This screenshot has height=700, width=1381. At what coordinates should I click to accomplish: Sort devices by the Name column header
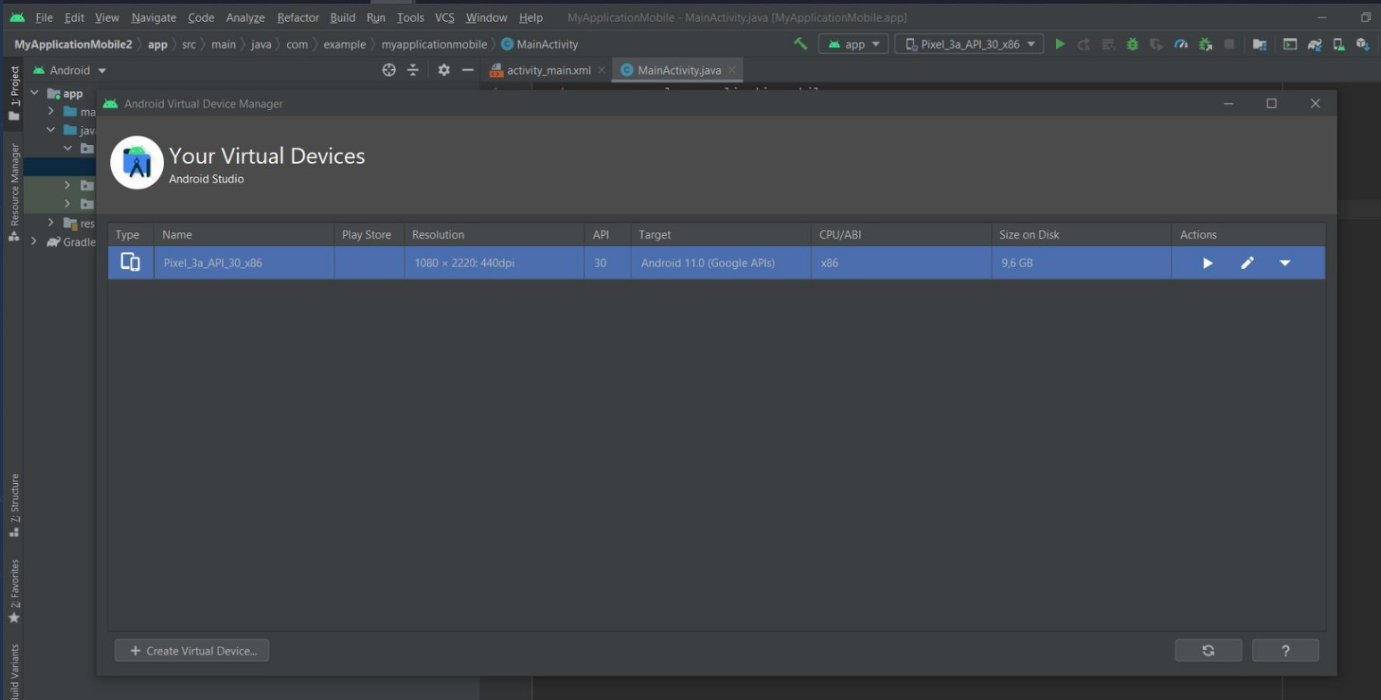click(x=244, y=235)
